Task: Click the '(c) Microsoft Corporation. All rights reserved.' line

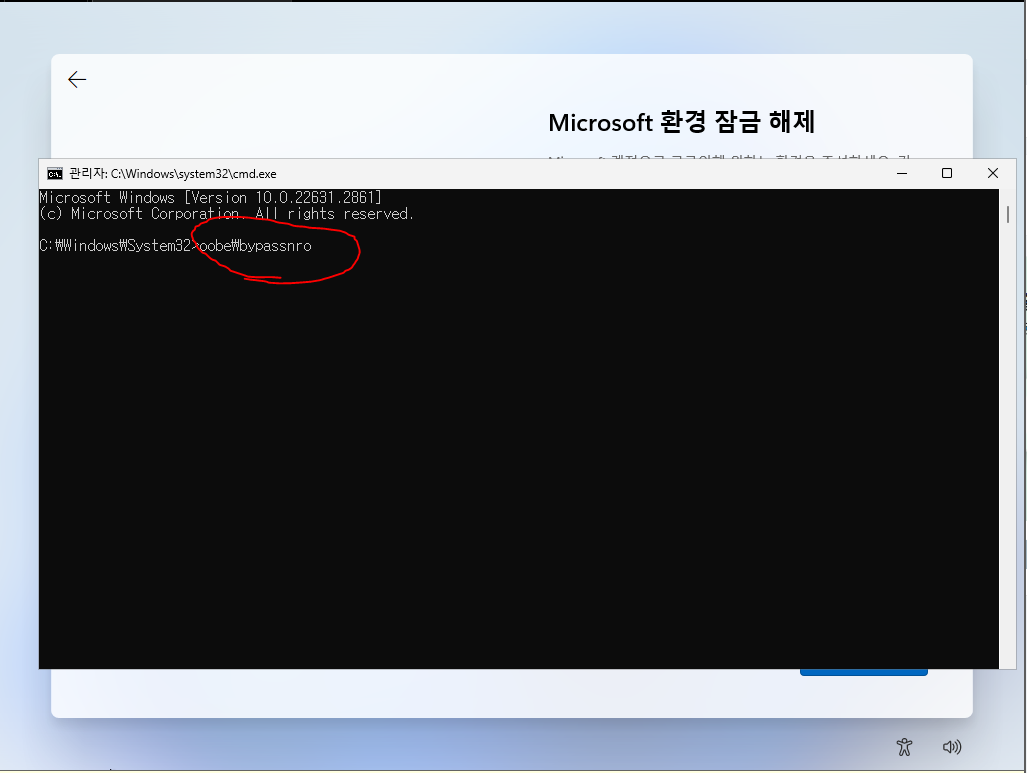Action: click(227, 214)
